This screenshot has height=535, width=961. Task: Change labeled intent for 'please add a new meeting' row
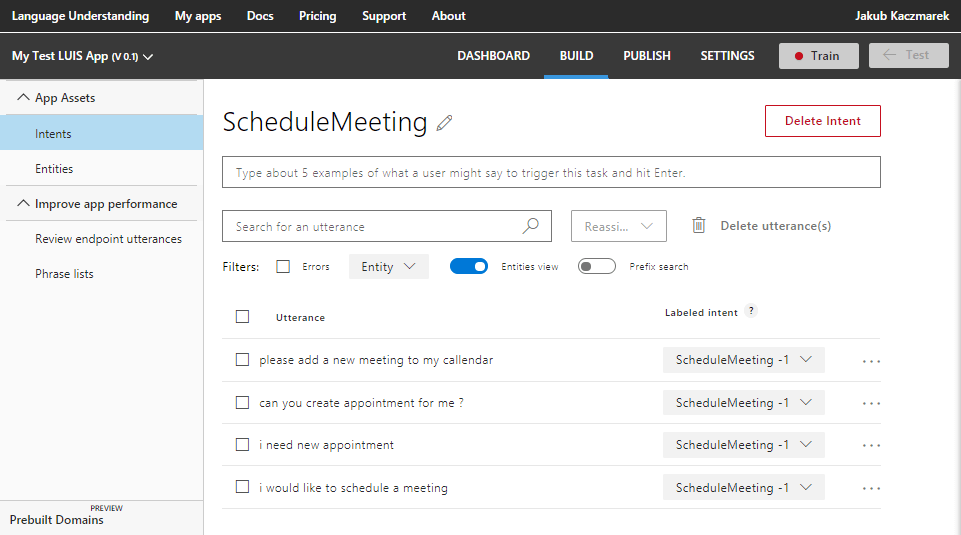click(x=743, y=360)
